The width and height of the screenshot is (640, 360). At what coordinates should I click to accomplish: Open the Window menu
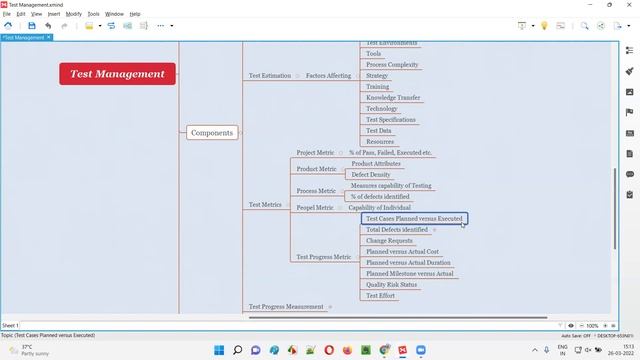[x=114, y=14]
